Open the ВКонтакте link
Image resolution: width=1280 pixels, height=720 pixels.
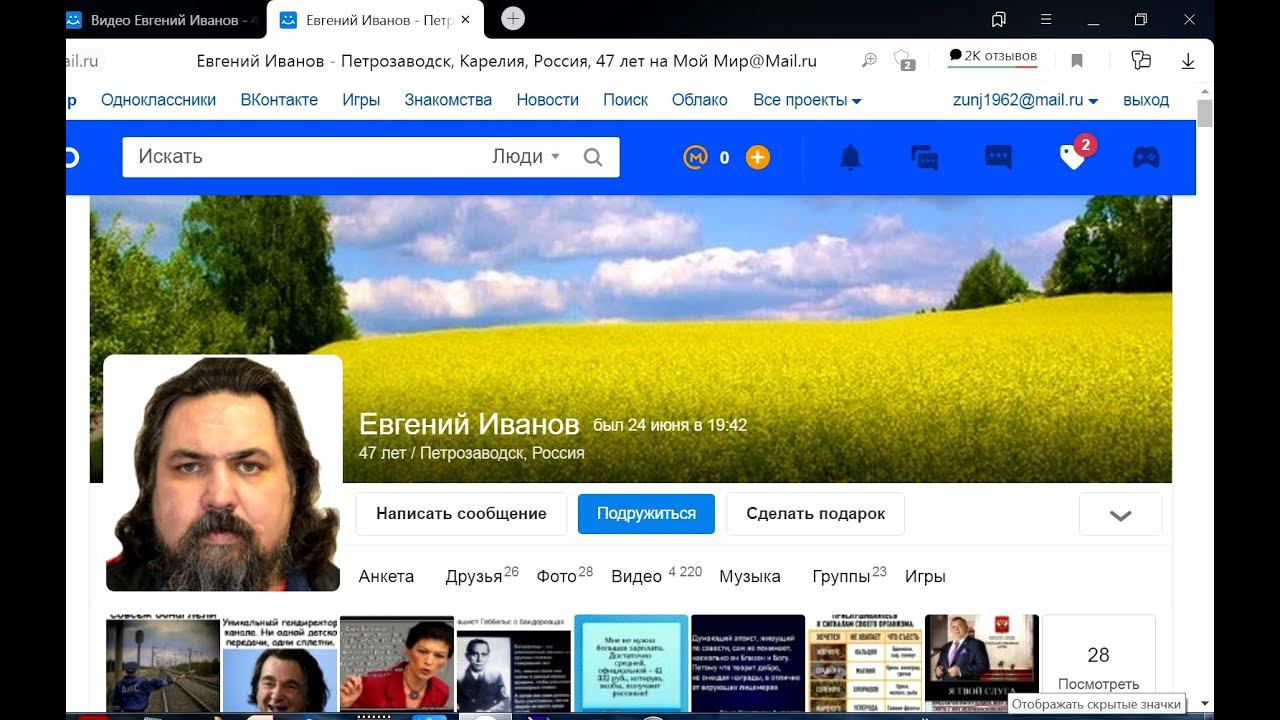279,100
